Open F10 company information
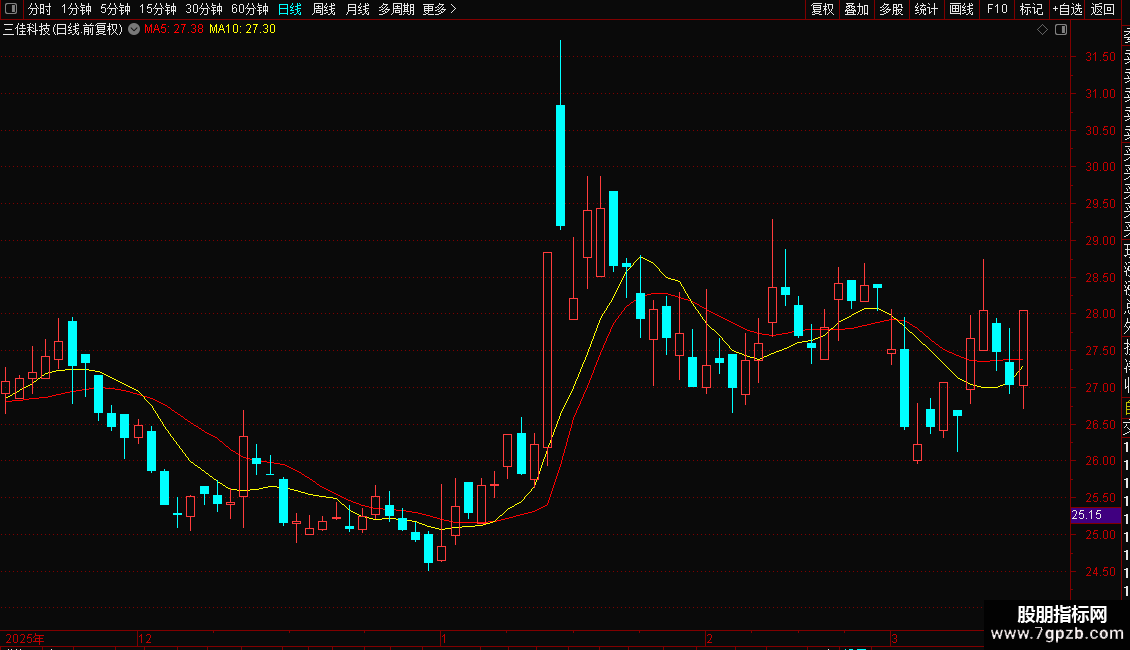 coord(997,9)
